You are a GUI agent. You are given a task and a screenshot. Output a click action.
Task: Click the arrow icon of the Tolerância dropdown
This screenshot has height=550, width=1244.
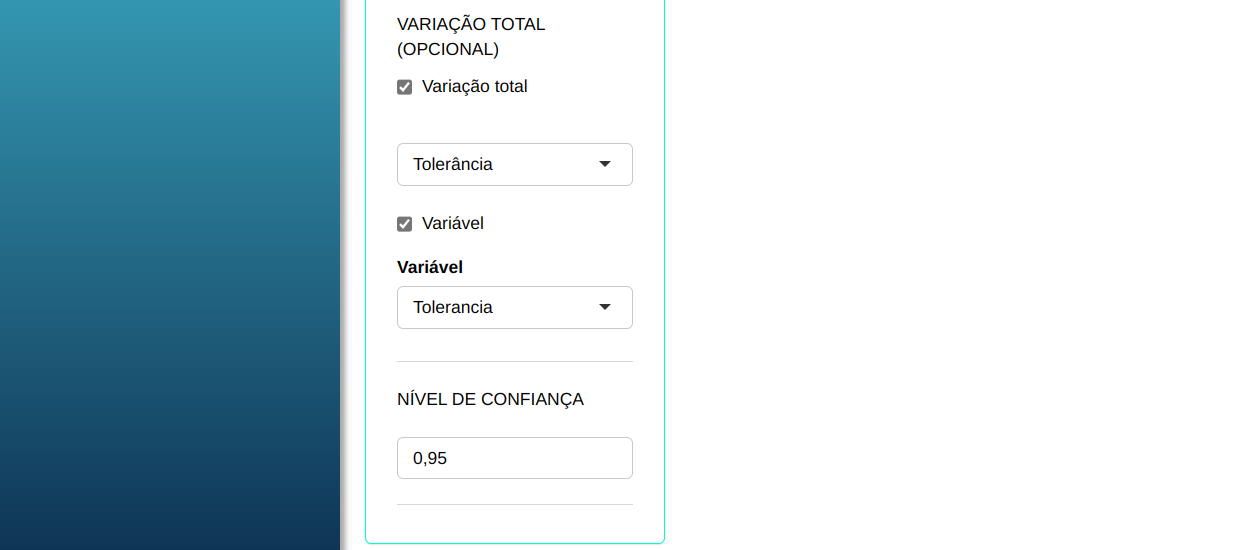605,164
